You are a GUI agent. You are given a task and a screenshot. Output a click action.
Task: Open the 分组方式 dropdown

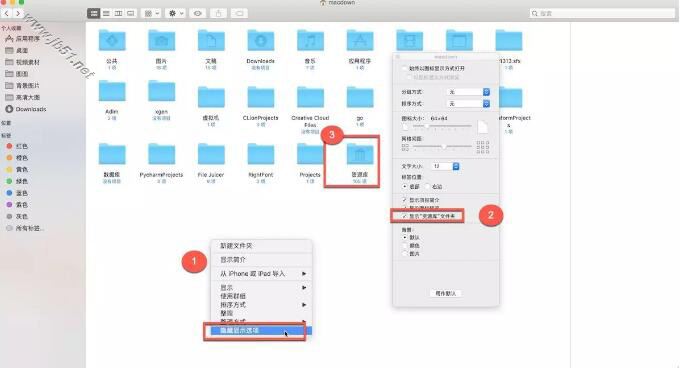(x=469, y=92)
